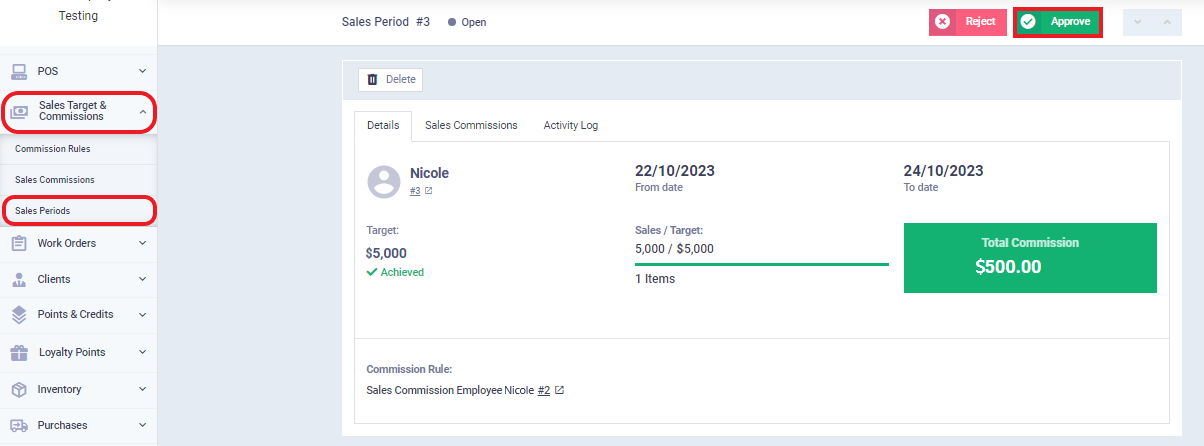The image size is (1204, 446).
Task: Open external link icon next to rule #2
Action: (x=559, y=391)
